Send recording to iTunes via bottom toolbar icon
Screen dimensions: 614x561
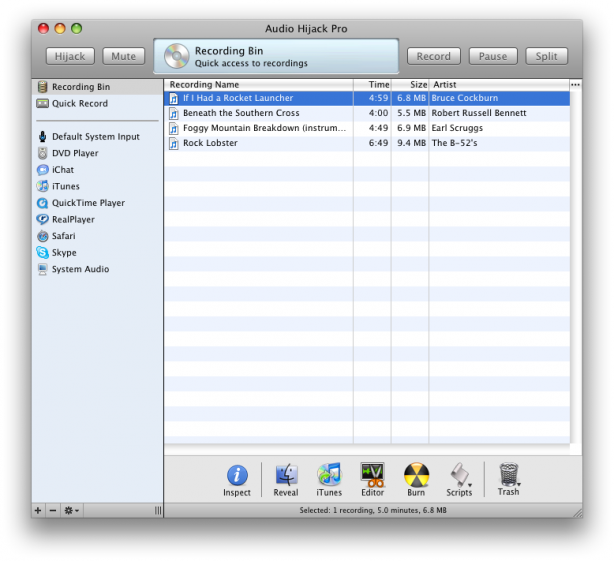(x=329, y=474)
